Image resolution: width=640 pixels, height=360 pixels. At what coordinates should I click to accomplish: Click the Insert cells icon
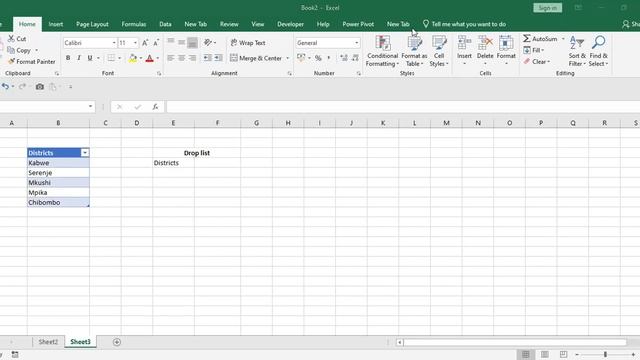[464, 42]
